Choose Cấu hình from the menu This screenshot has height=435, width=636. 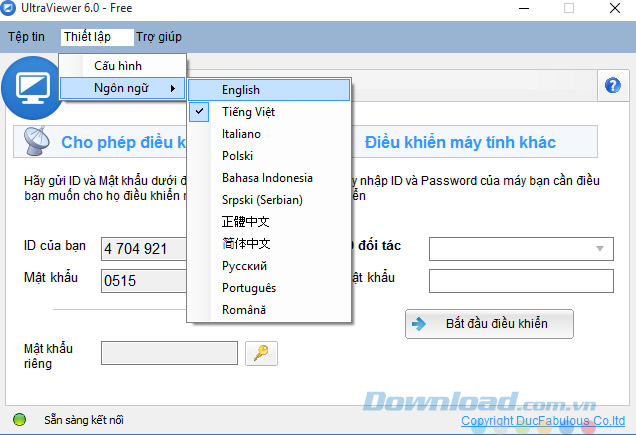tap(122, 66)
